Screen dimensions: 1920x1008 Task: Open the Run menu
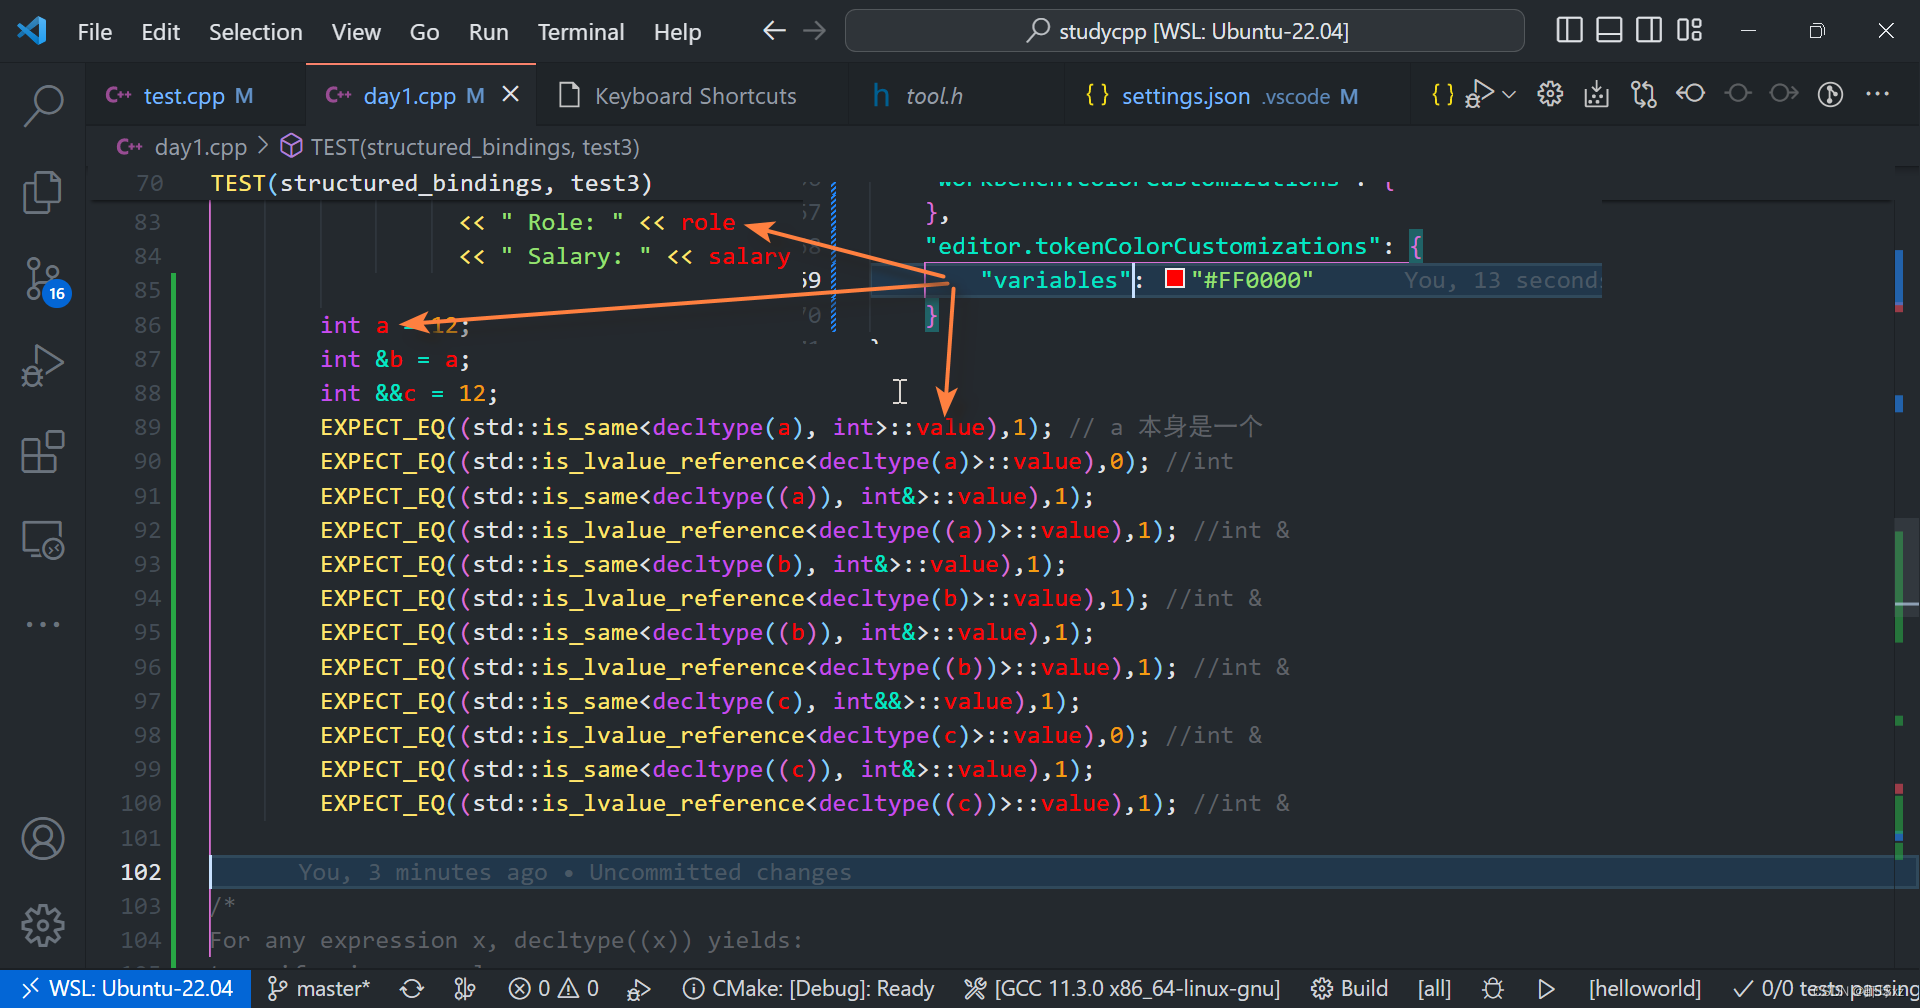488,32
